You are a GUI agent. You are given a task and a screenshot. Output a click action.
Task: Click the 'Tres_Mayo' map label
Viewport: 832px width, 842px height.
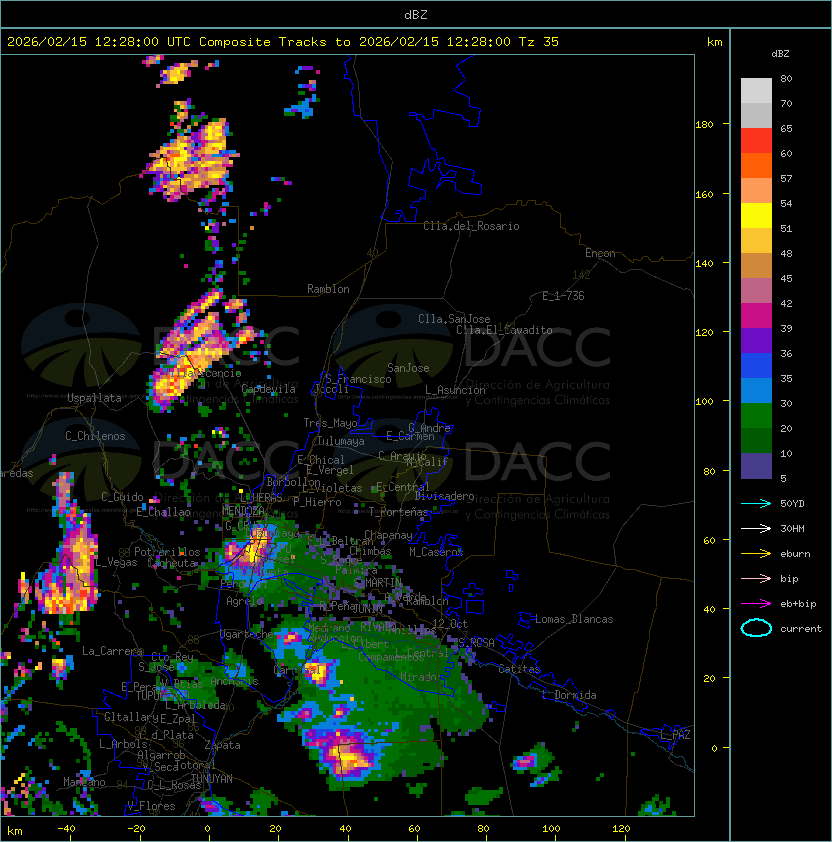(330, 423)
